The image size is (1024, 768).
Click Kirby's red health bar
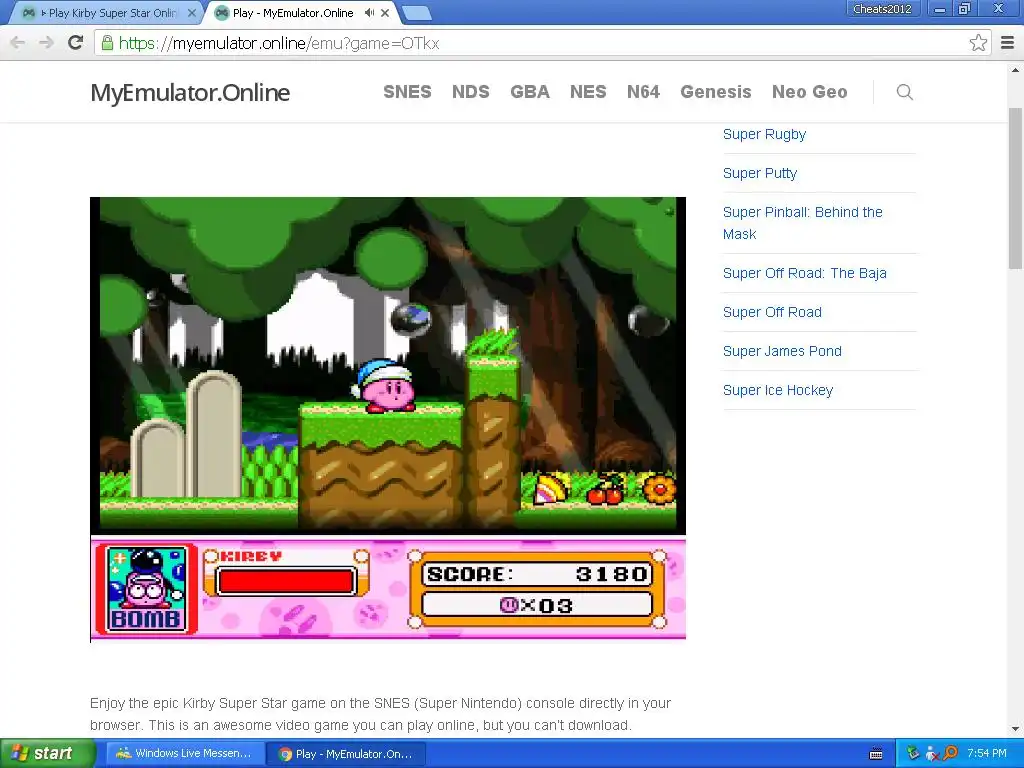287,581
